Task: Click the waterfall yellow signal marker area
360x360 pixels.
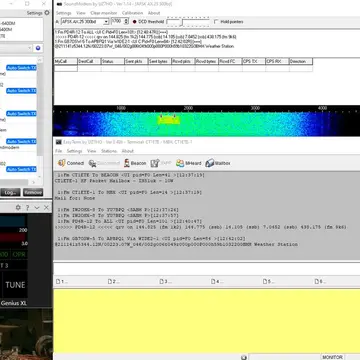Action: tap(168, 119)
